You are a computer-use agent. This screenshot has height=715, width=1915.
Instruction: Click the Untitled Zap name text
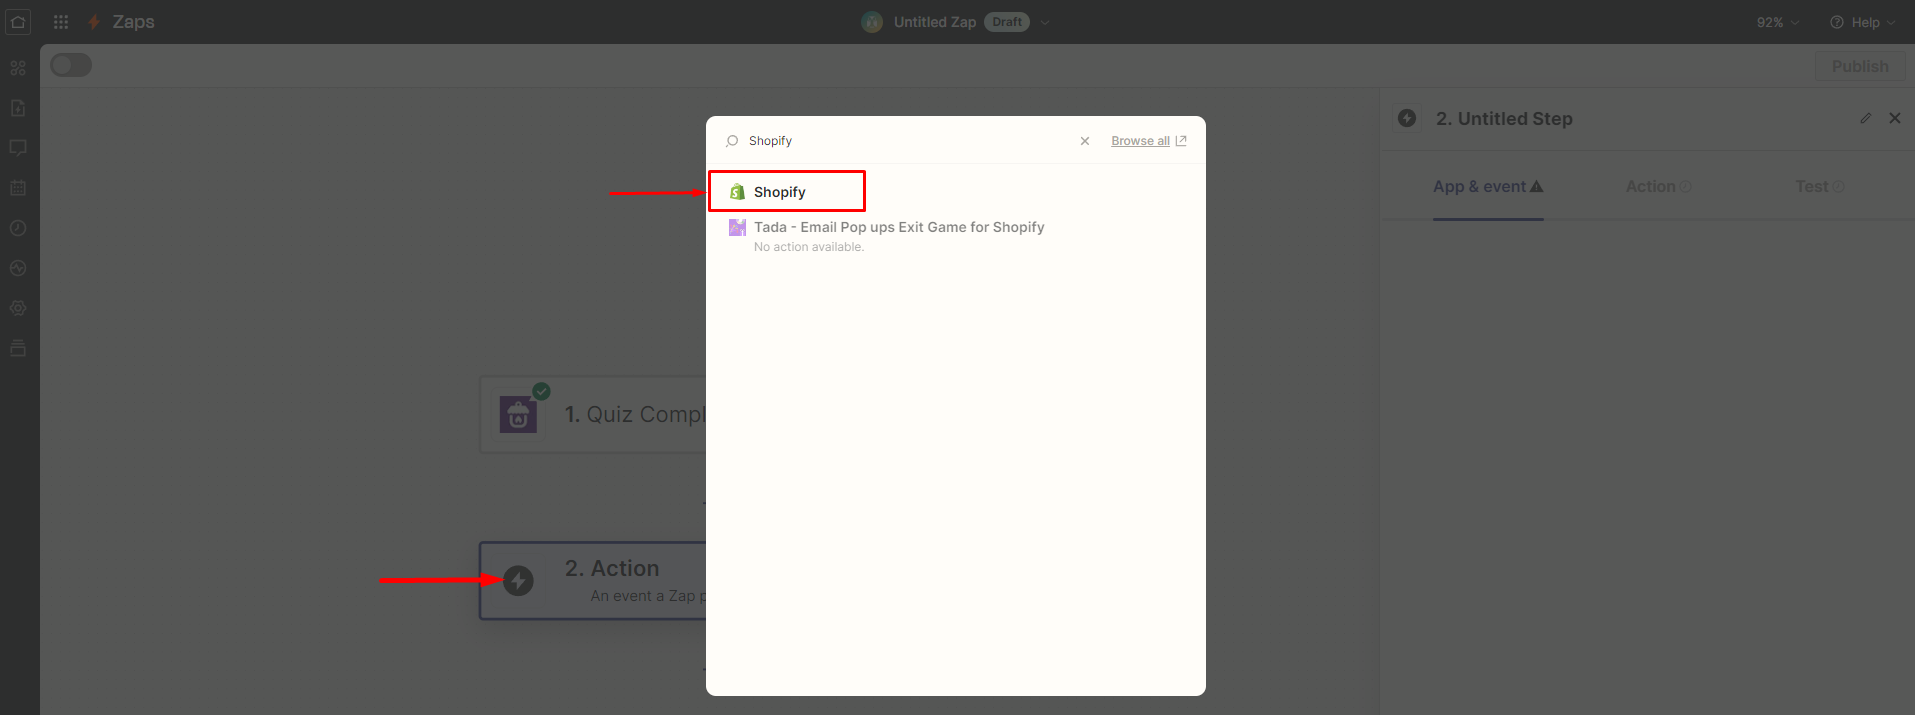tap(934, 22)
